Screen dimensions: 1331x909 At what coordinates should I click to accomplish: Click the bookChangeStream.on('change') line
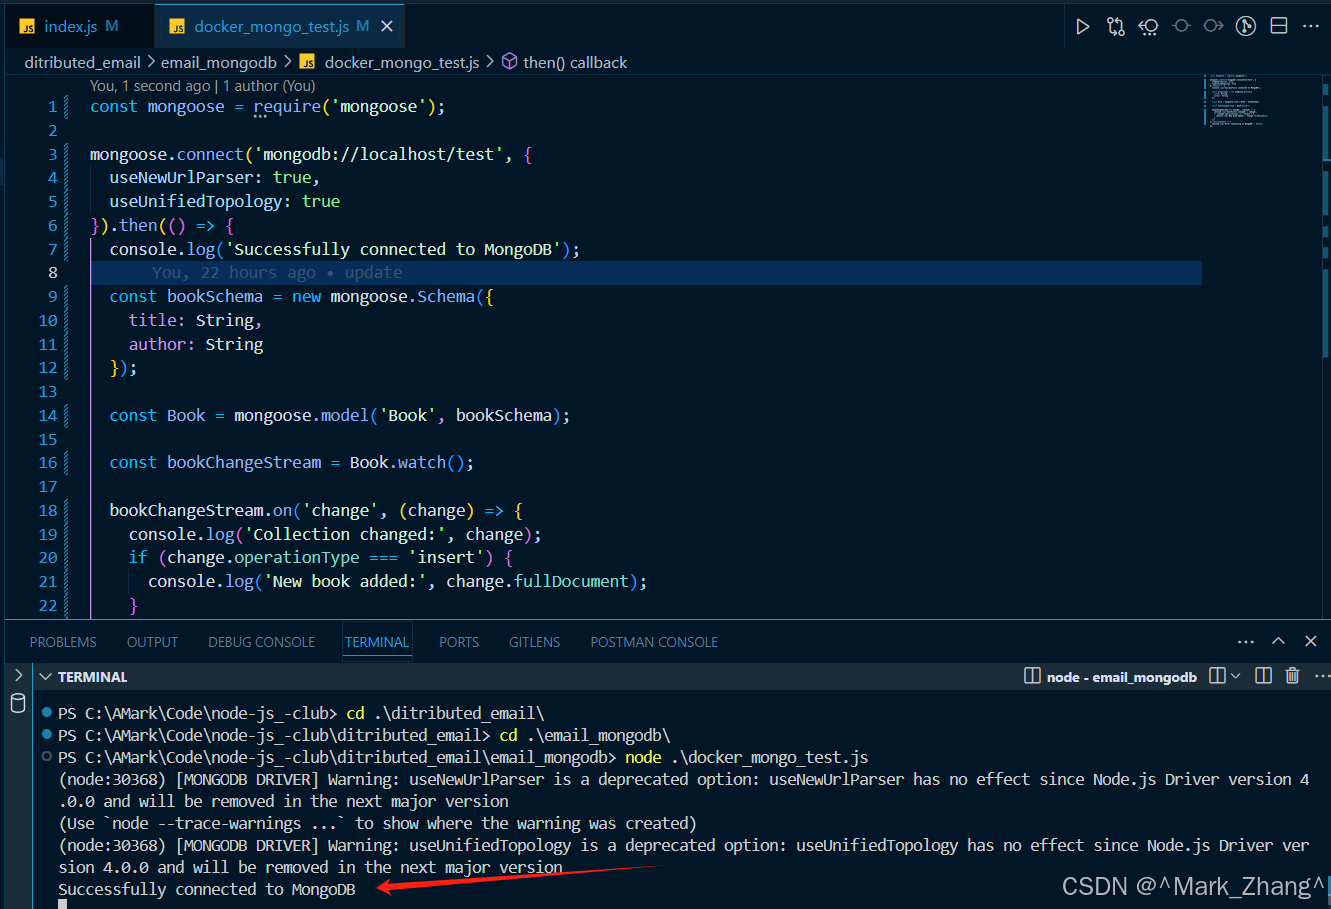tap(316, 510)
